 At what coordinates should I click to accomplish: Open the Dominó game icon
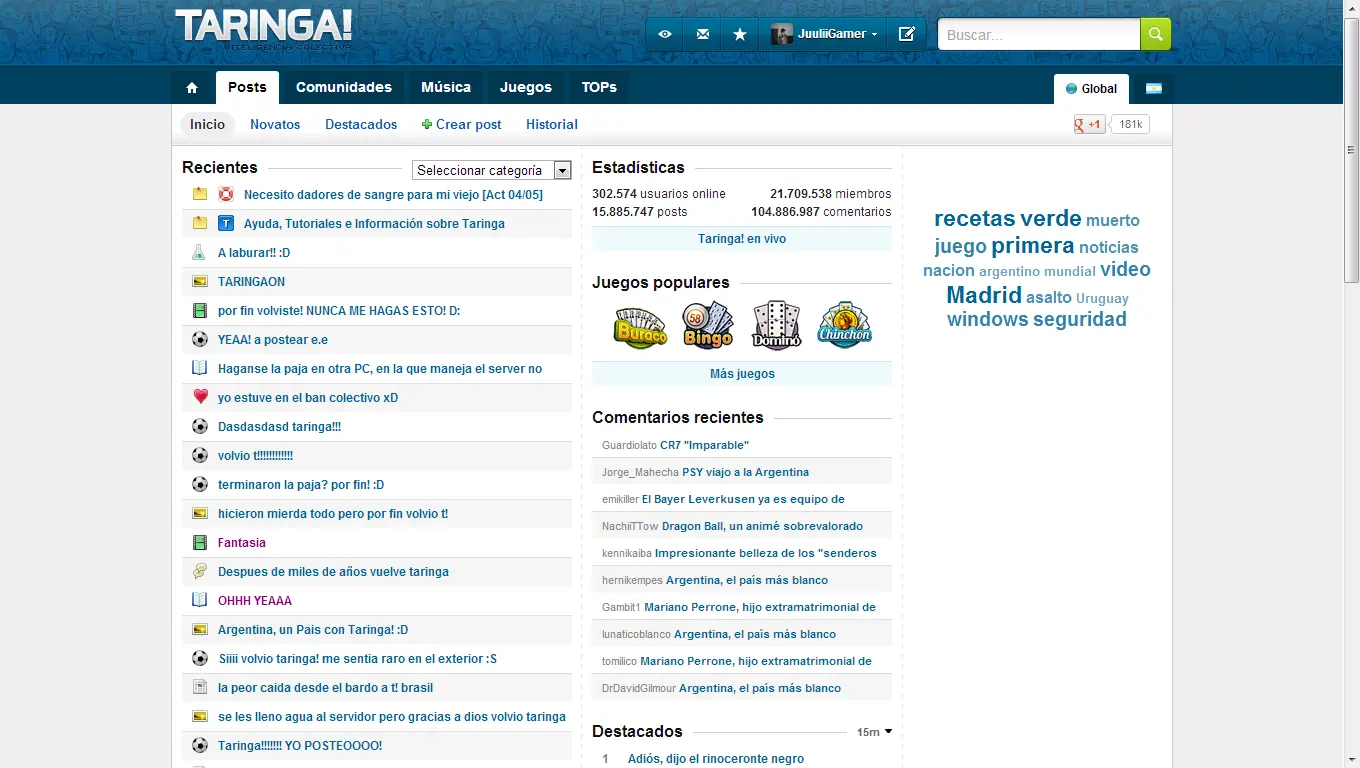click(777, 325)
